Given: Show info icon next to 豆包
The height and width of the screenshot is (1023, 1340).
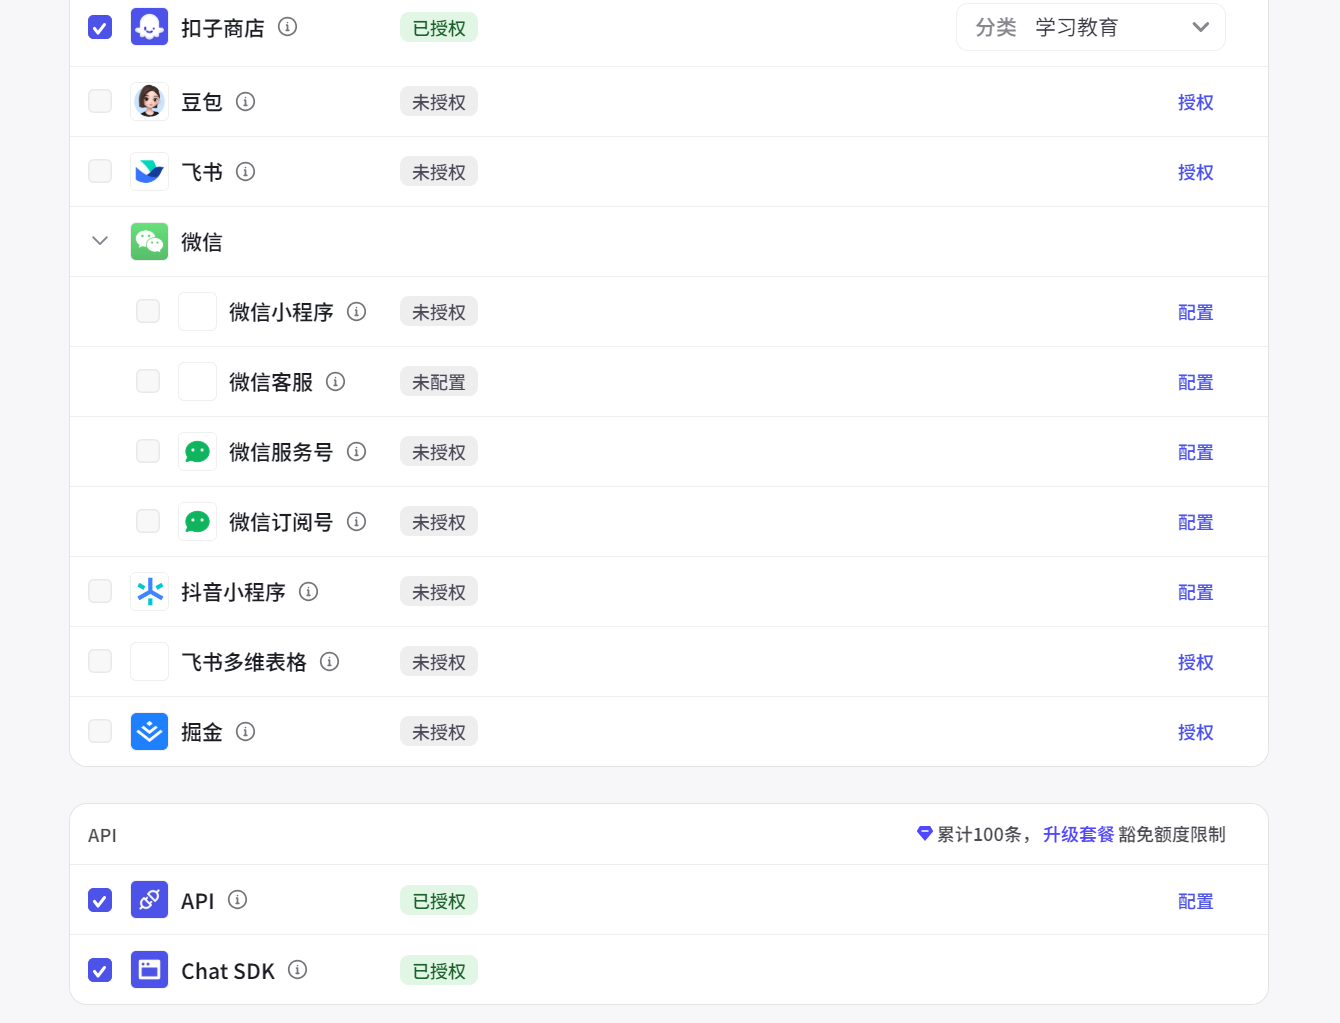Looking at the screenshot, I should click(x=245, y=101).
